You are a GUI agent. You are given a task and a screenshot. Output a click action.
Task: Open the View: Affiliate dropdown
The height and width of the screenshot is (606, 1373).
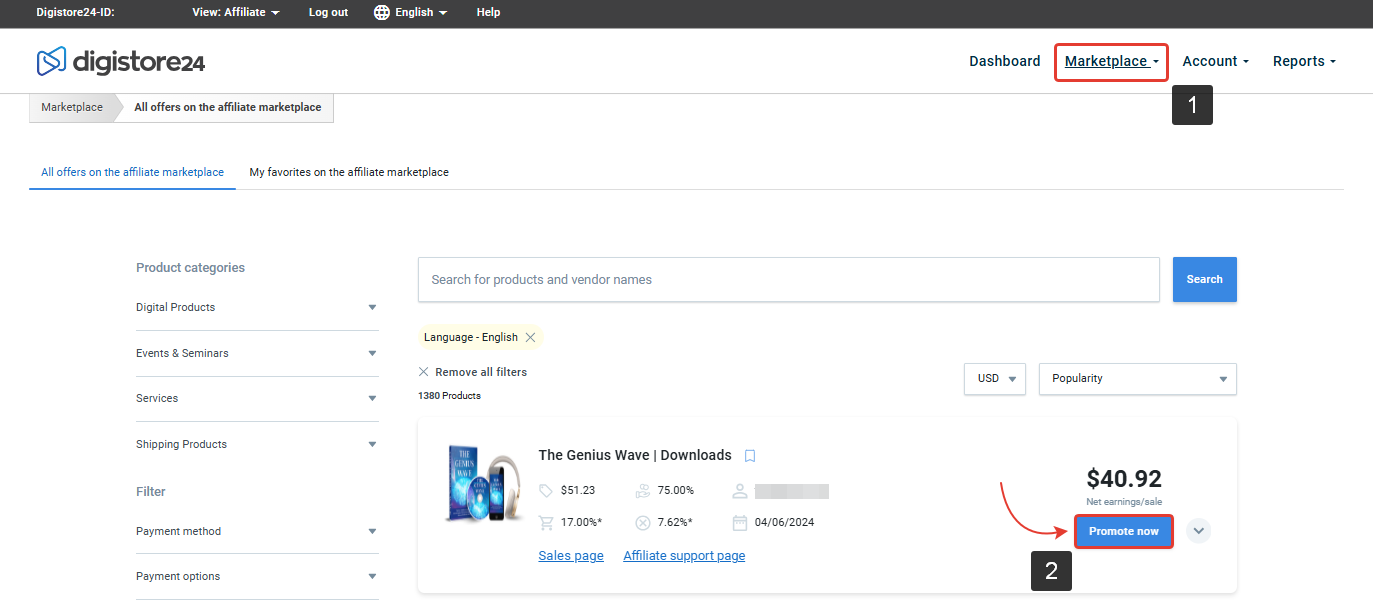(x=235, y=12)
